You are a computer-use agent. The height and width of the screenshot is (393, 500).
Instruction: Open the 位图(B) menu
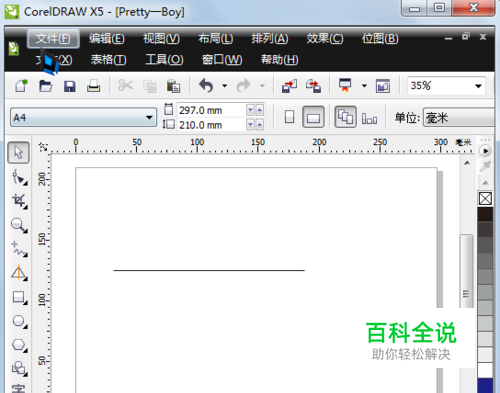pyautogui.click(x=380, y=39)
